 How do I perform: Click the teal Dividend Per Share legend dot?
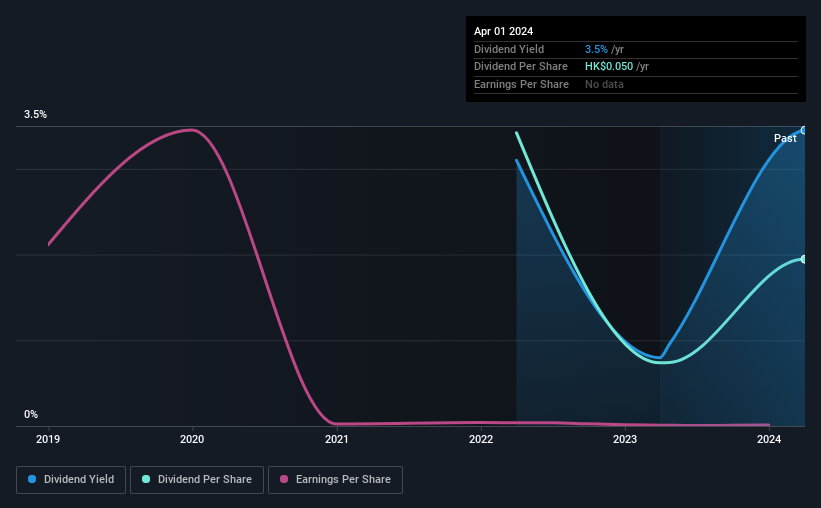[146, 479]
